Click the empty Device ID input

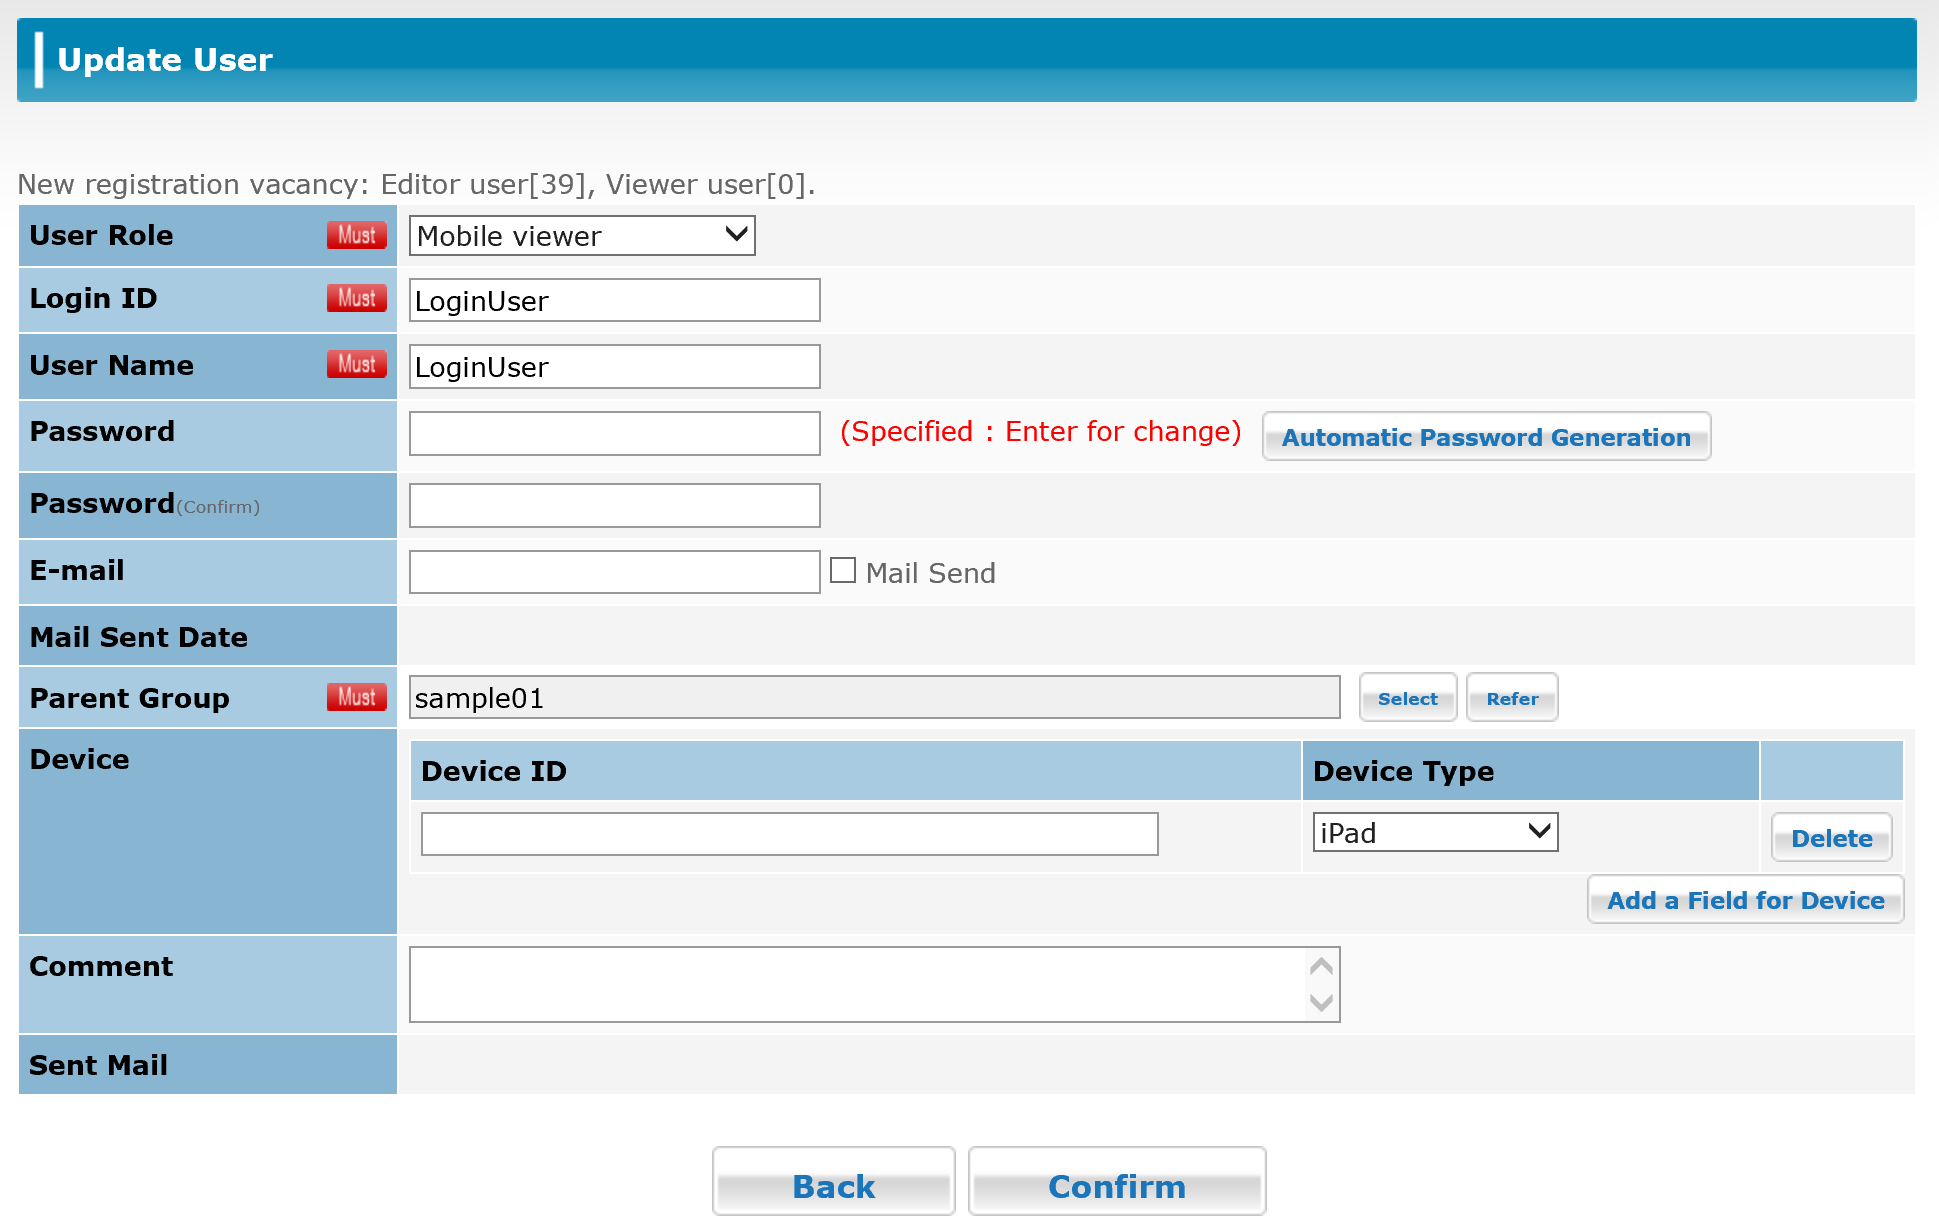(789, 833)
